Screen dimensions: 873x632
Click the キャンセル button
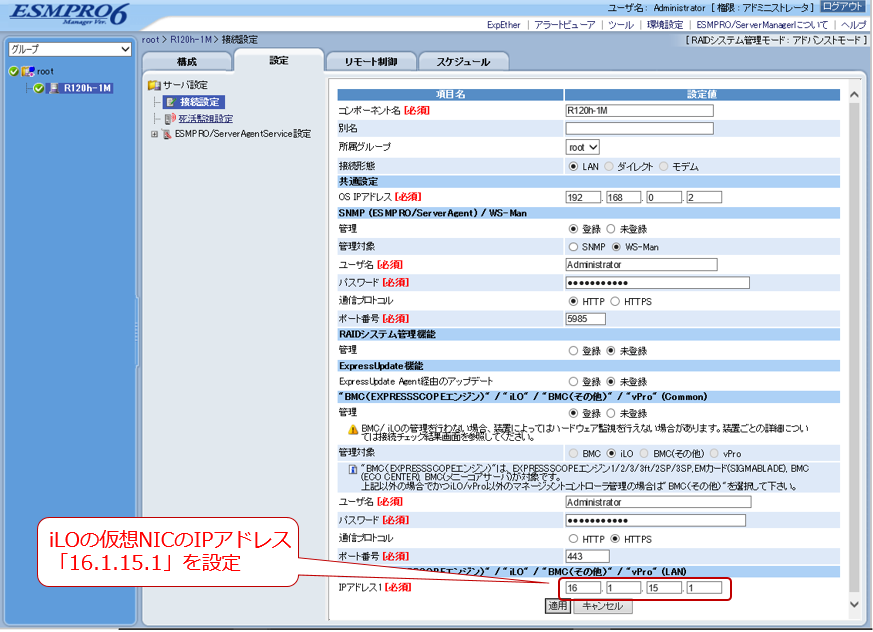(602, 606)
